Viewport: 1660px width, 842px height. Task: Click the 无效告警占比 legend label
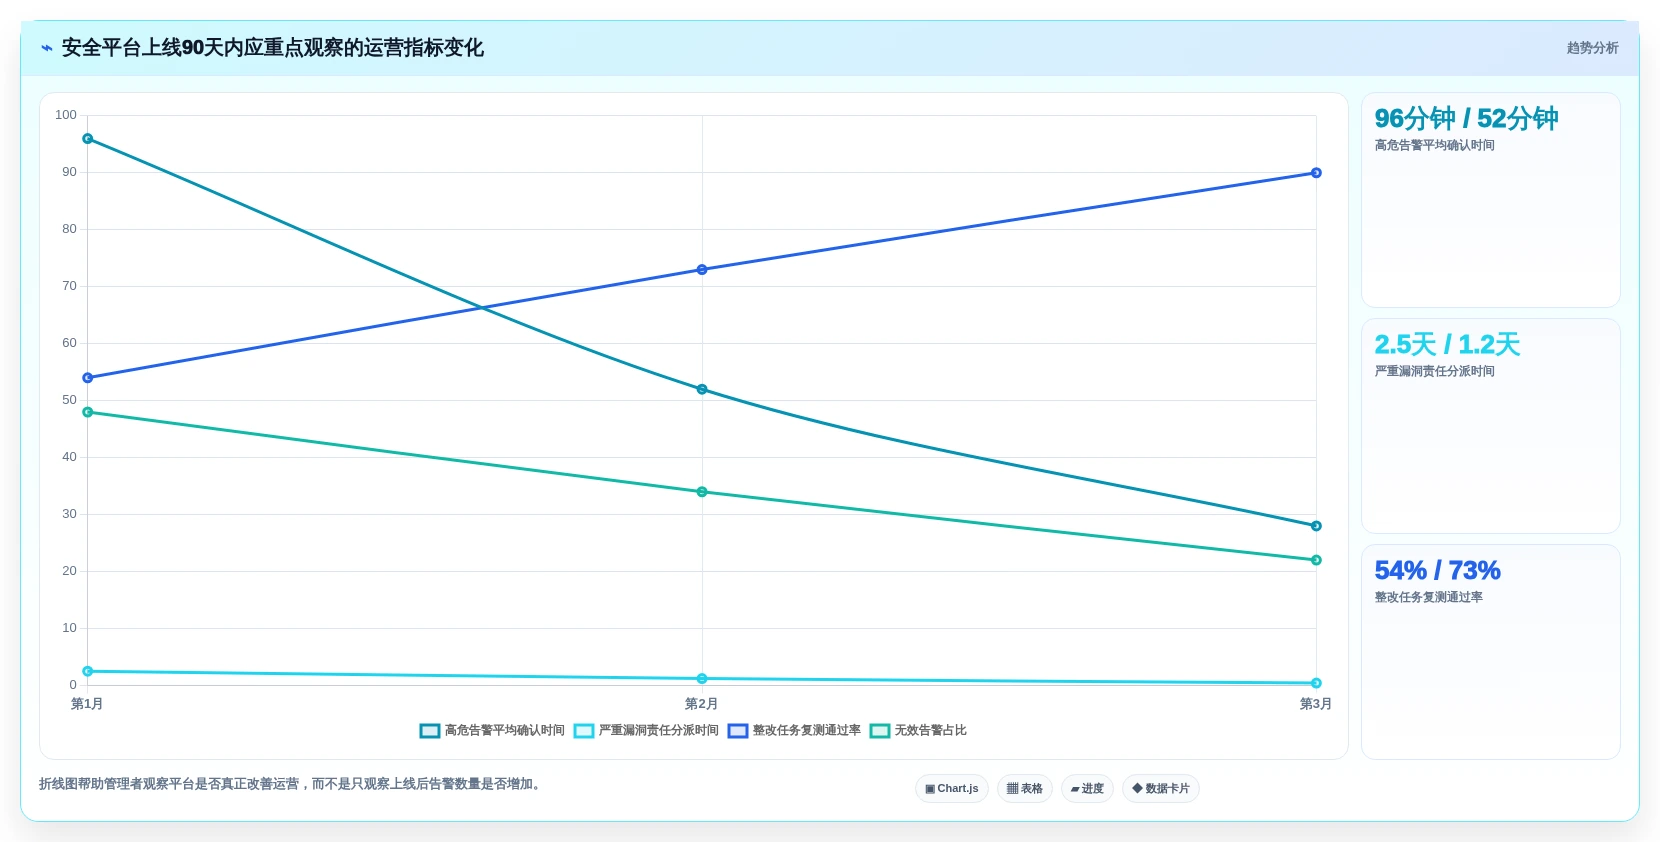(x=931, y=731)
